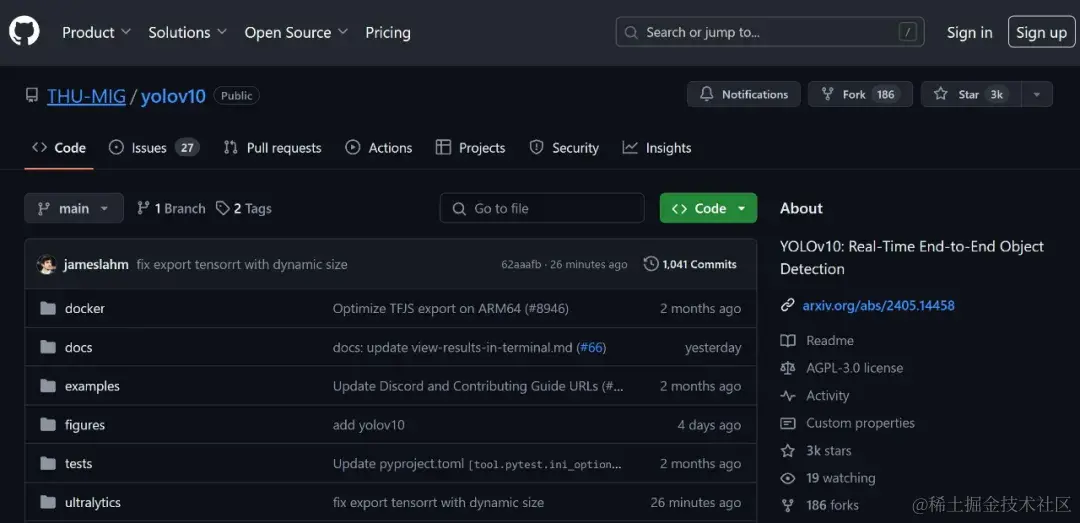Open the main branch selector dropdown
Image resolution: width=1080 pixels, height=523 pixels.
tap(74, 208)
